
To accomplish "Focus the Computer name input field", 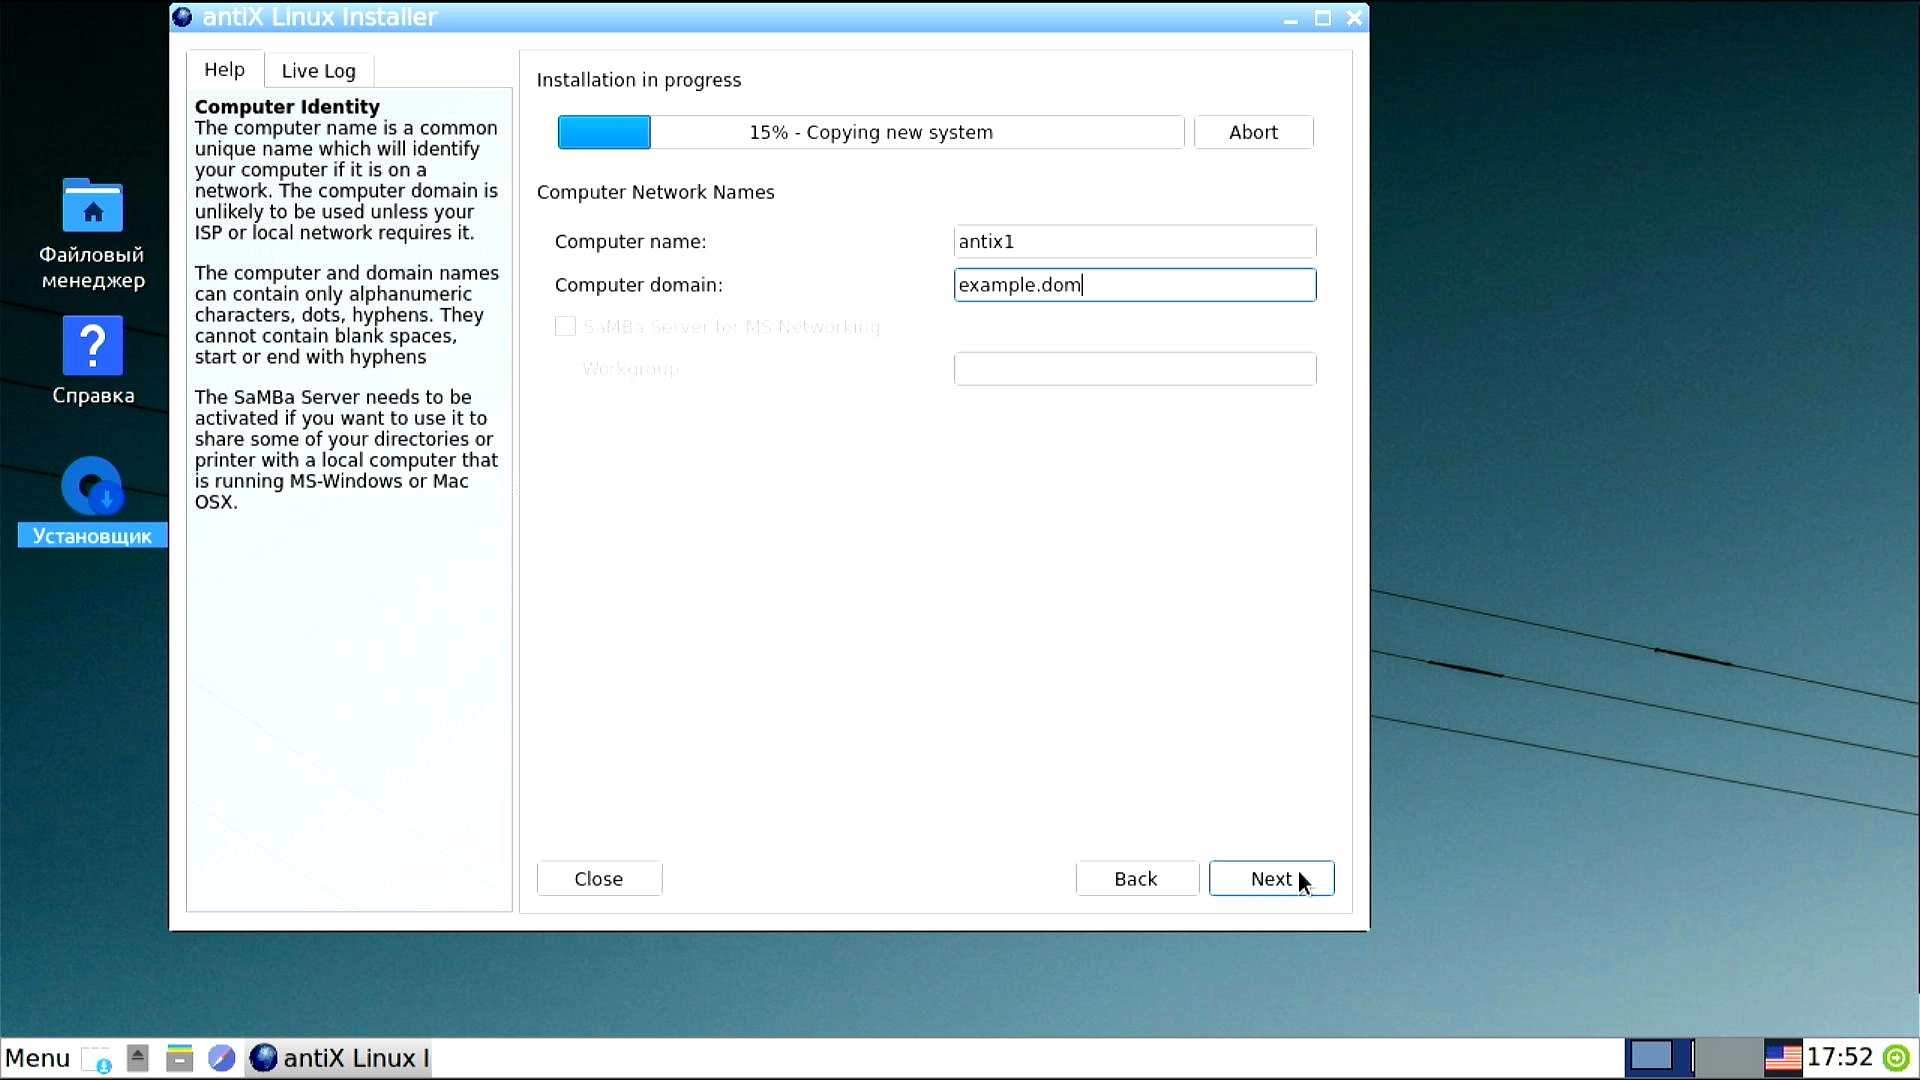I will pyautogui.click(x=1134, y=241).
